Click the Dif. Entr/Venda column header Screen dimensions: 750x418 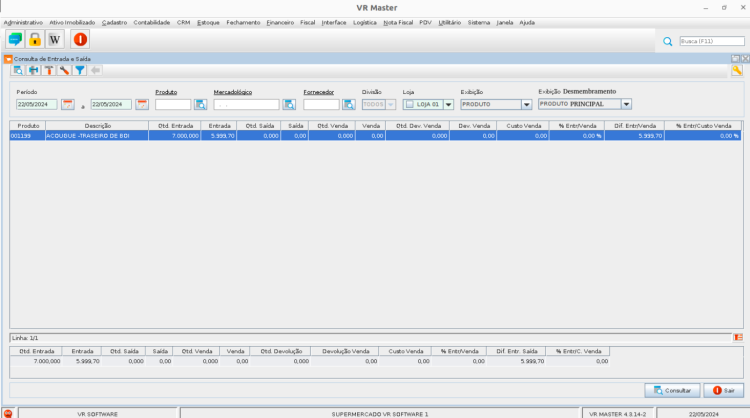pos(635,126)
